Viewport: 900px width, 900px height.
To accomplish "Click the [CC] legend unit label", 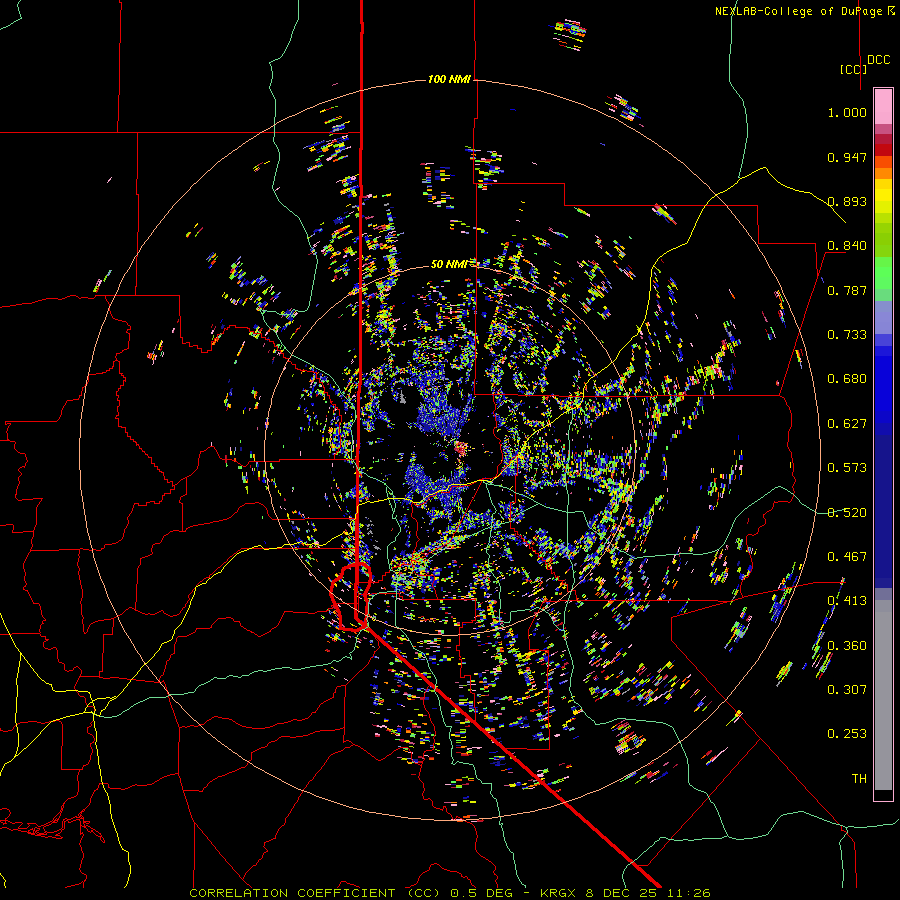I will click(853, 69).
